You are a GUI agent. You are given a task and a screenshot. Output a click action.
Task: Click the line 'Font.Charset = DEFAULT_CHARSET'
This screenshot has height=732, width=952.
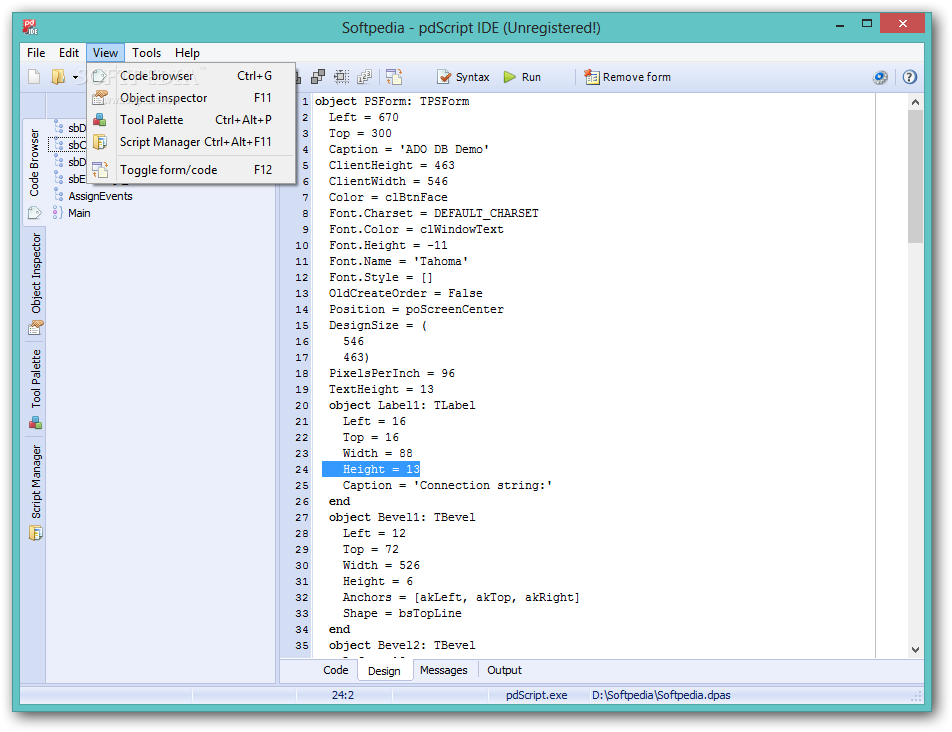click(434, 213)
